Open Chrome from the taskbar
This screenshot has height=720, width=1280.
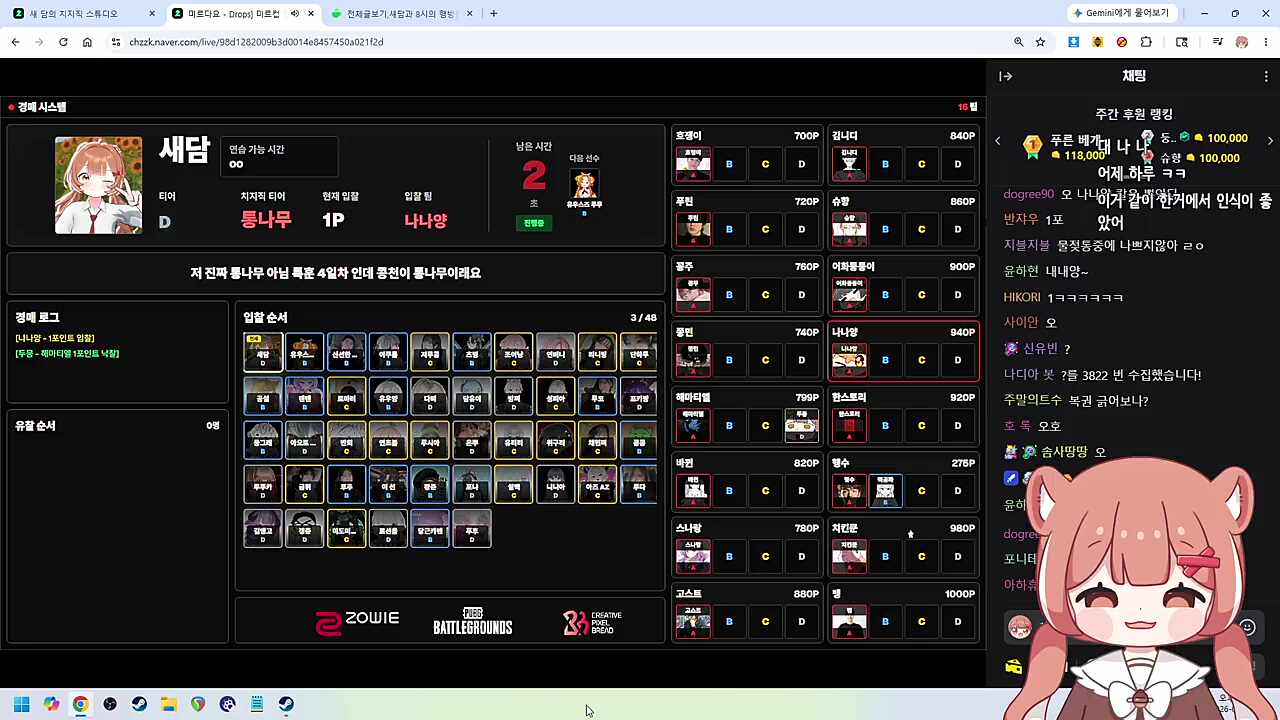click(80, 704)
